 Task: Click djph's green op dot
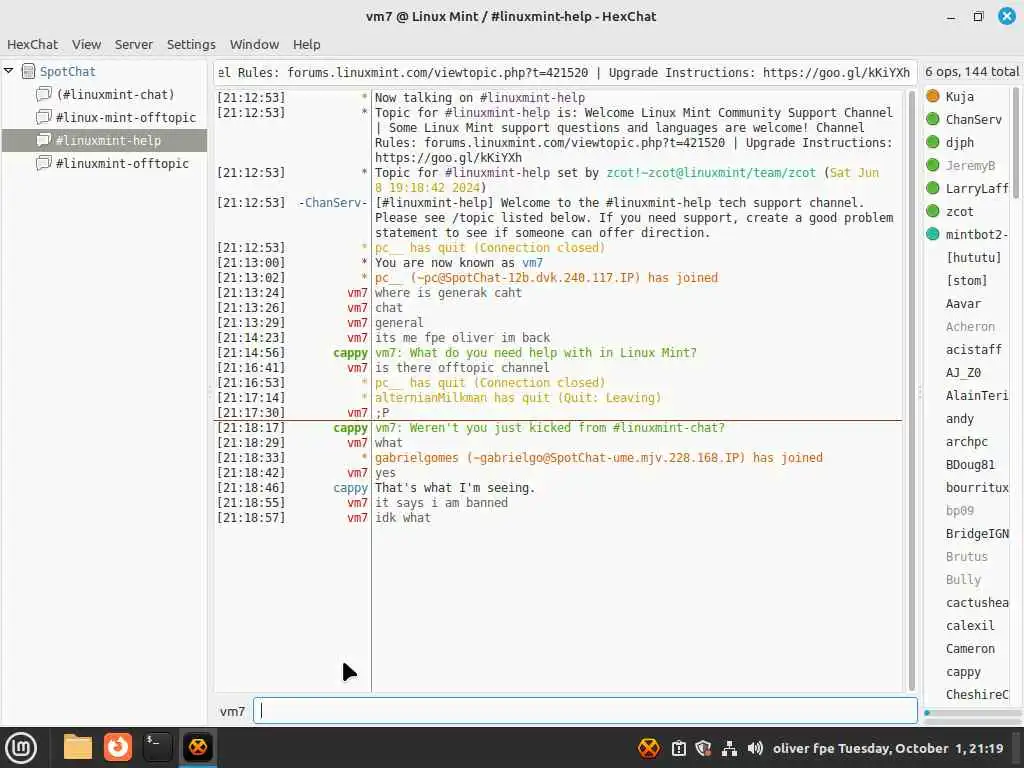[x=933, y=142]
